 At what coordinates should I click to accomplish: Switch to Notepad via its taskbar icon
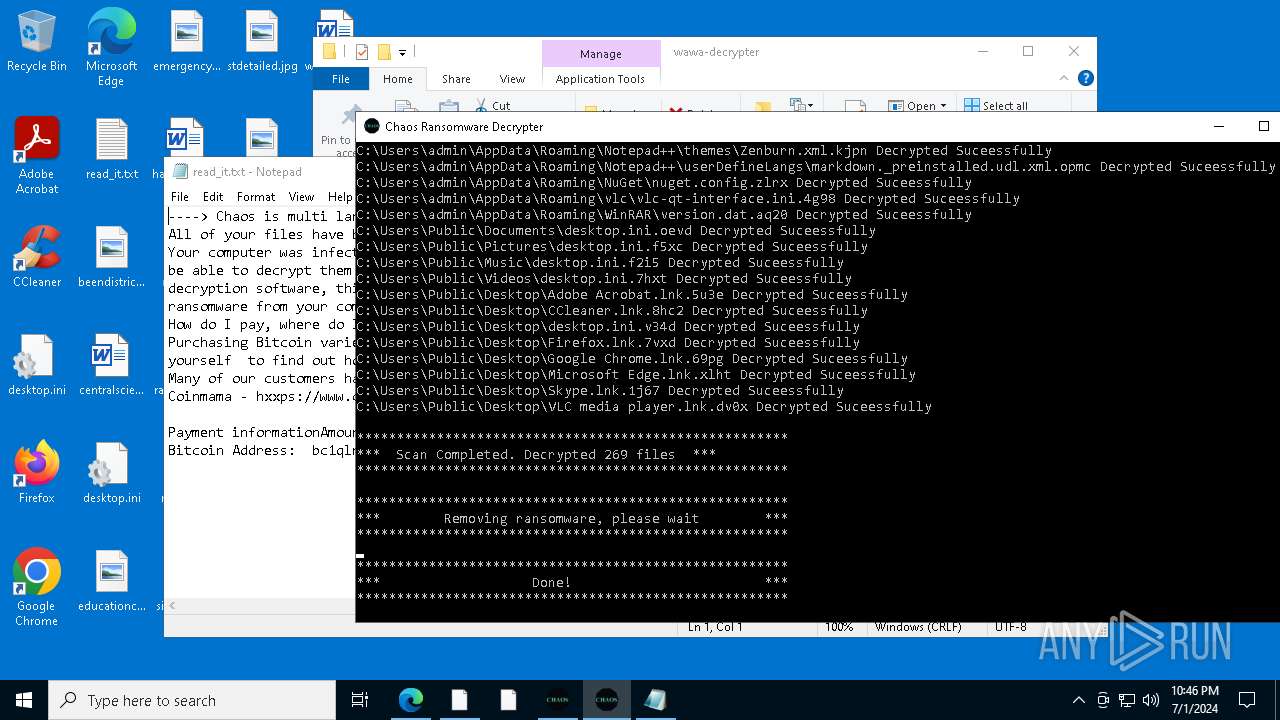[655, 700]
